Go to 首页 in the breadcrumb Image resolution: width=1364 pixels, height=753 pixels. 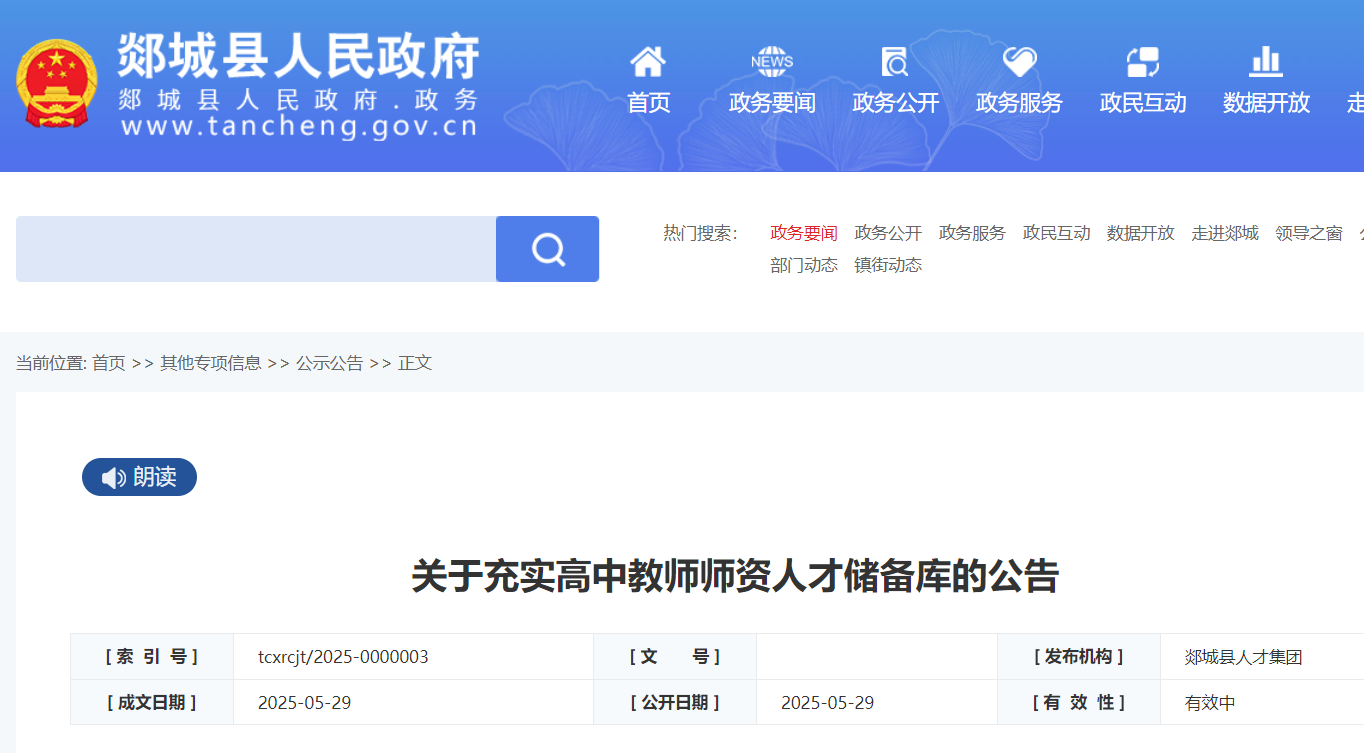[109, 363]
